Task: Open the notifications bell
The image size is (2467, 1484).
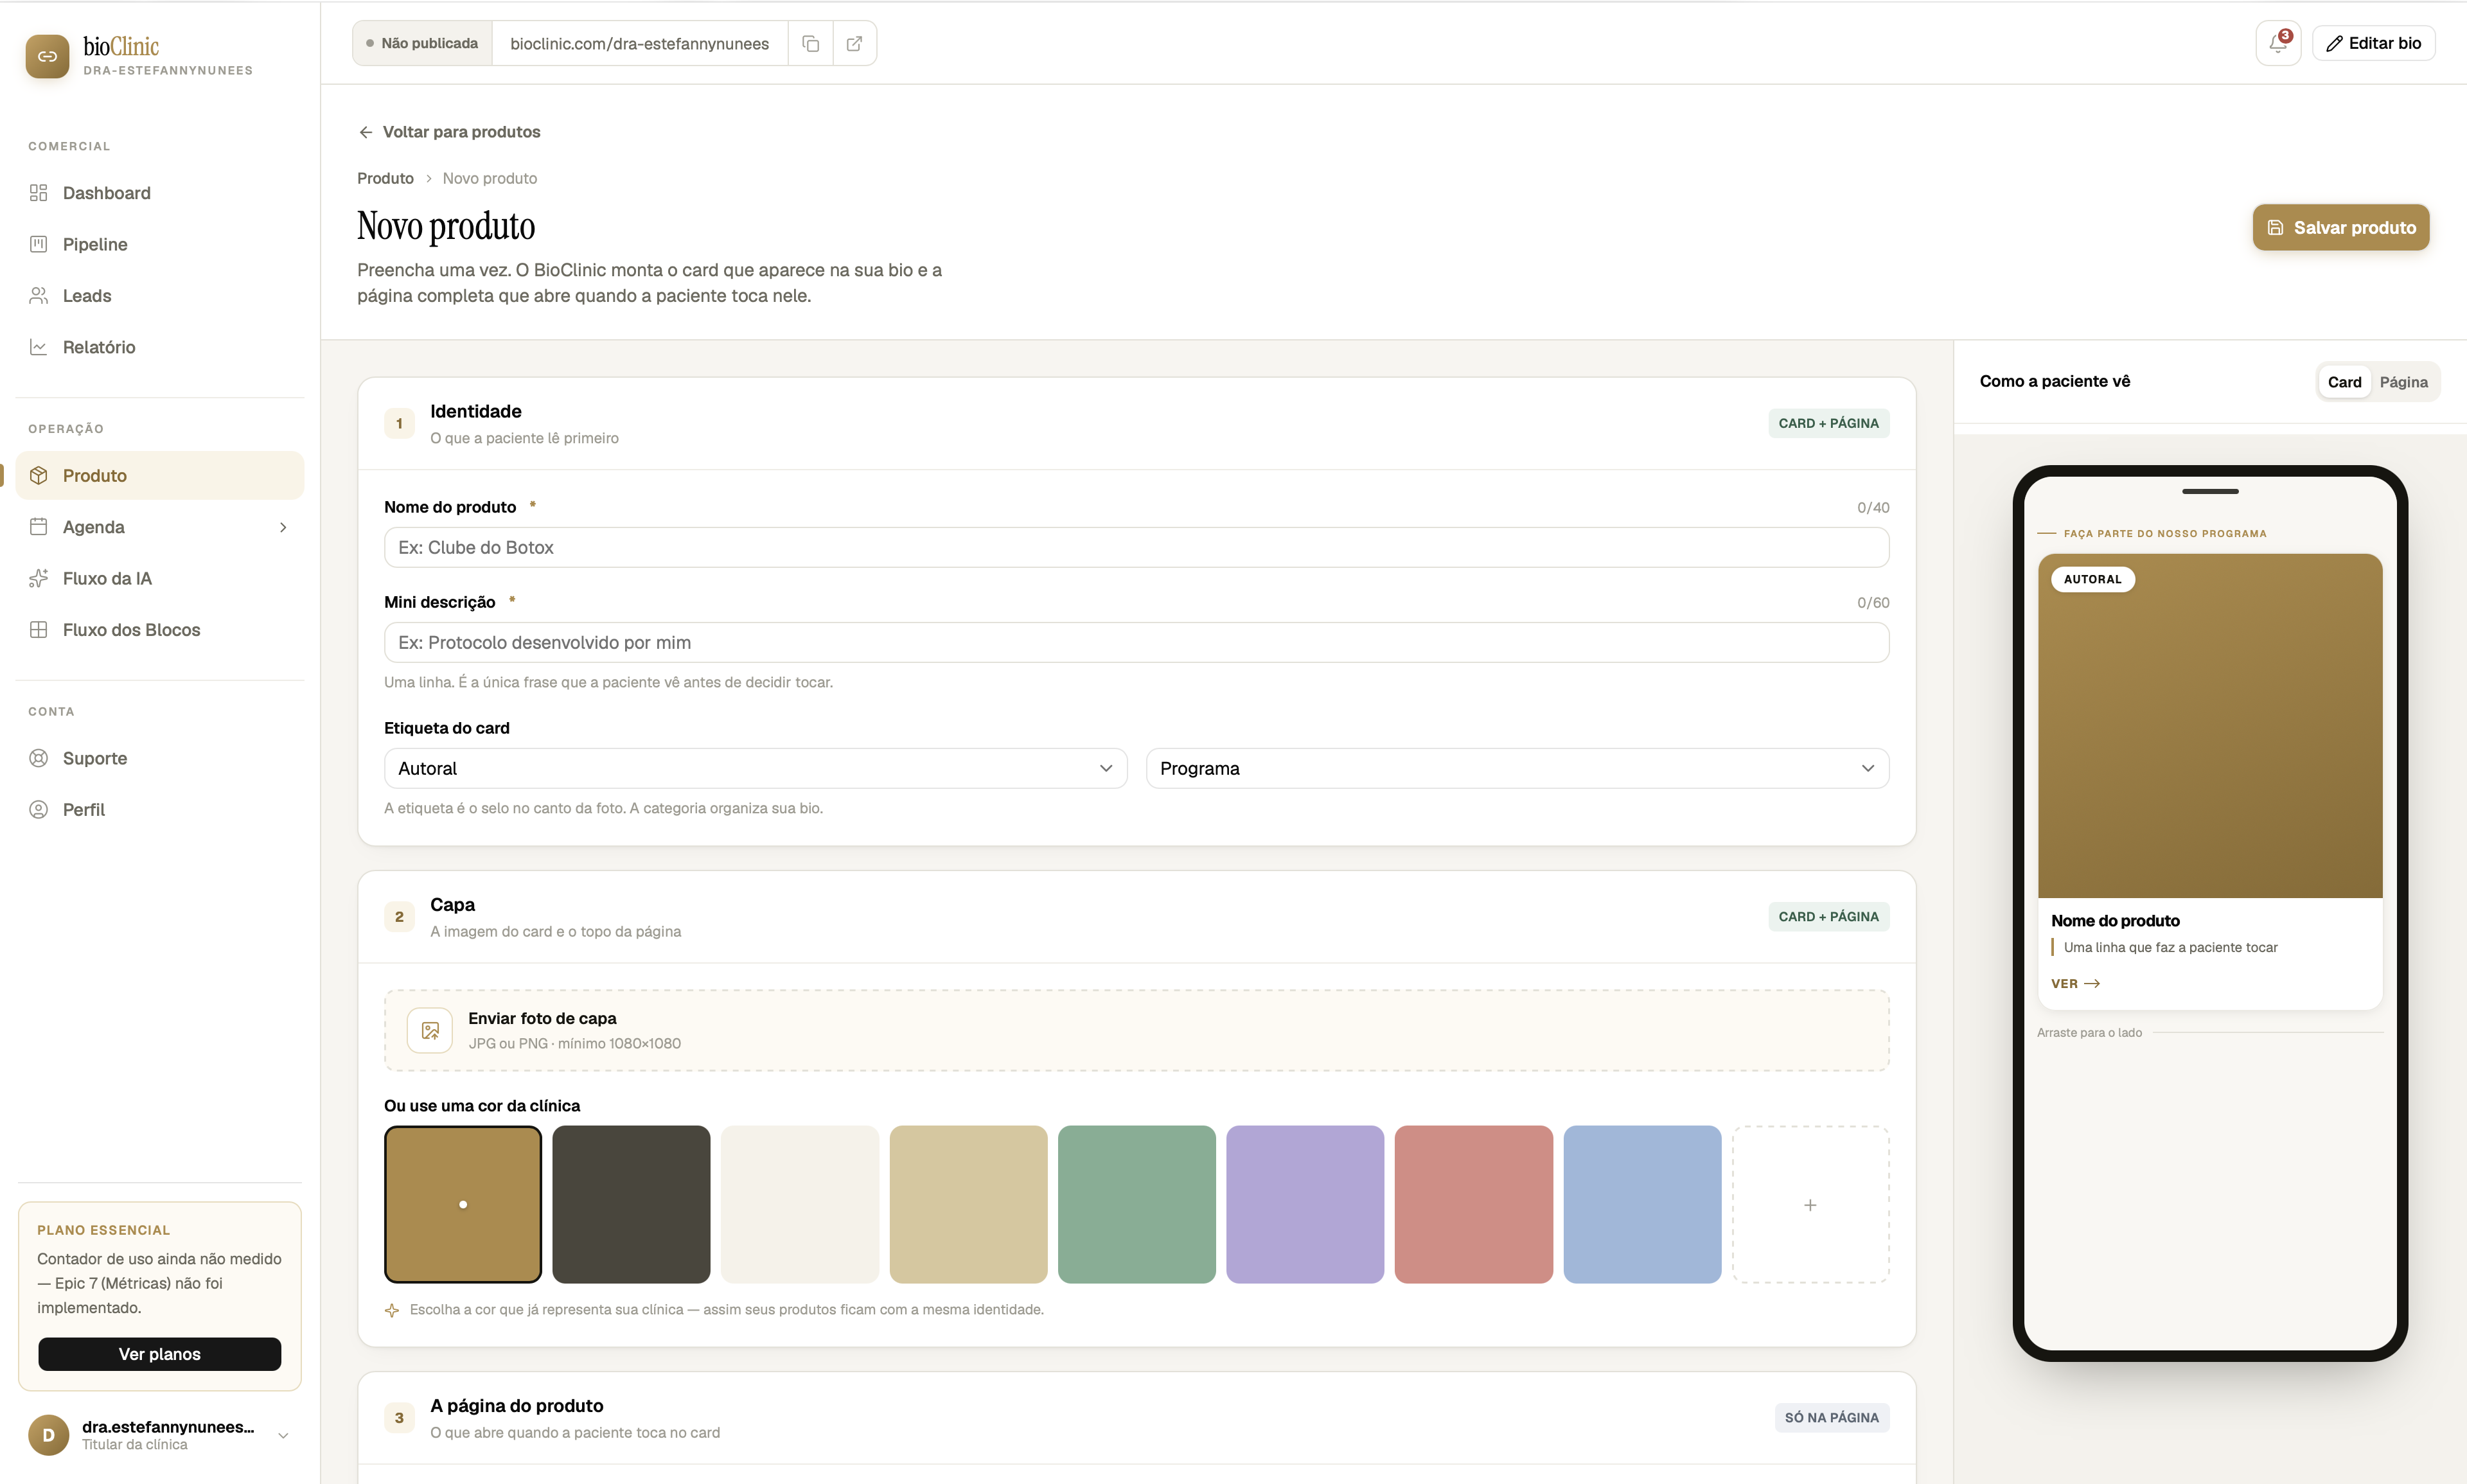Action: pyautogui.click(x=2278, y=43)
